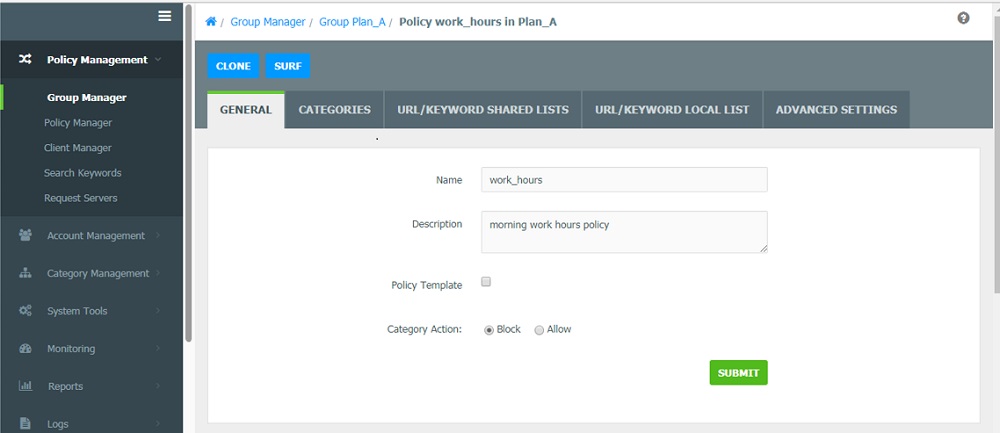Click the Monitoring dashboard icon
Screen dimensions: 1000x433
point(25,348)
